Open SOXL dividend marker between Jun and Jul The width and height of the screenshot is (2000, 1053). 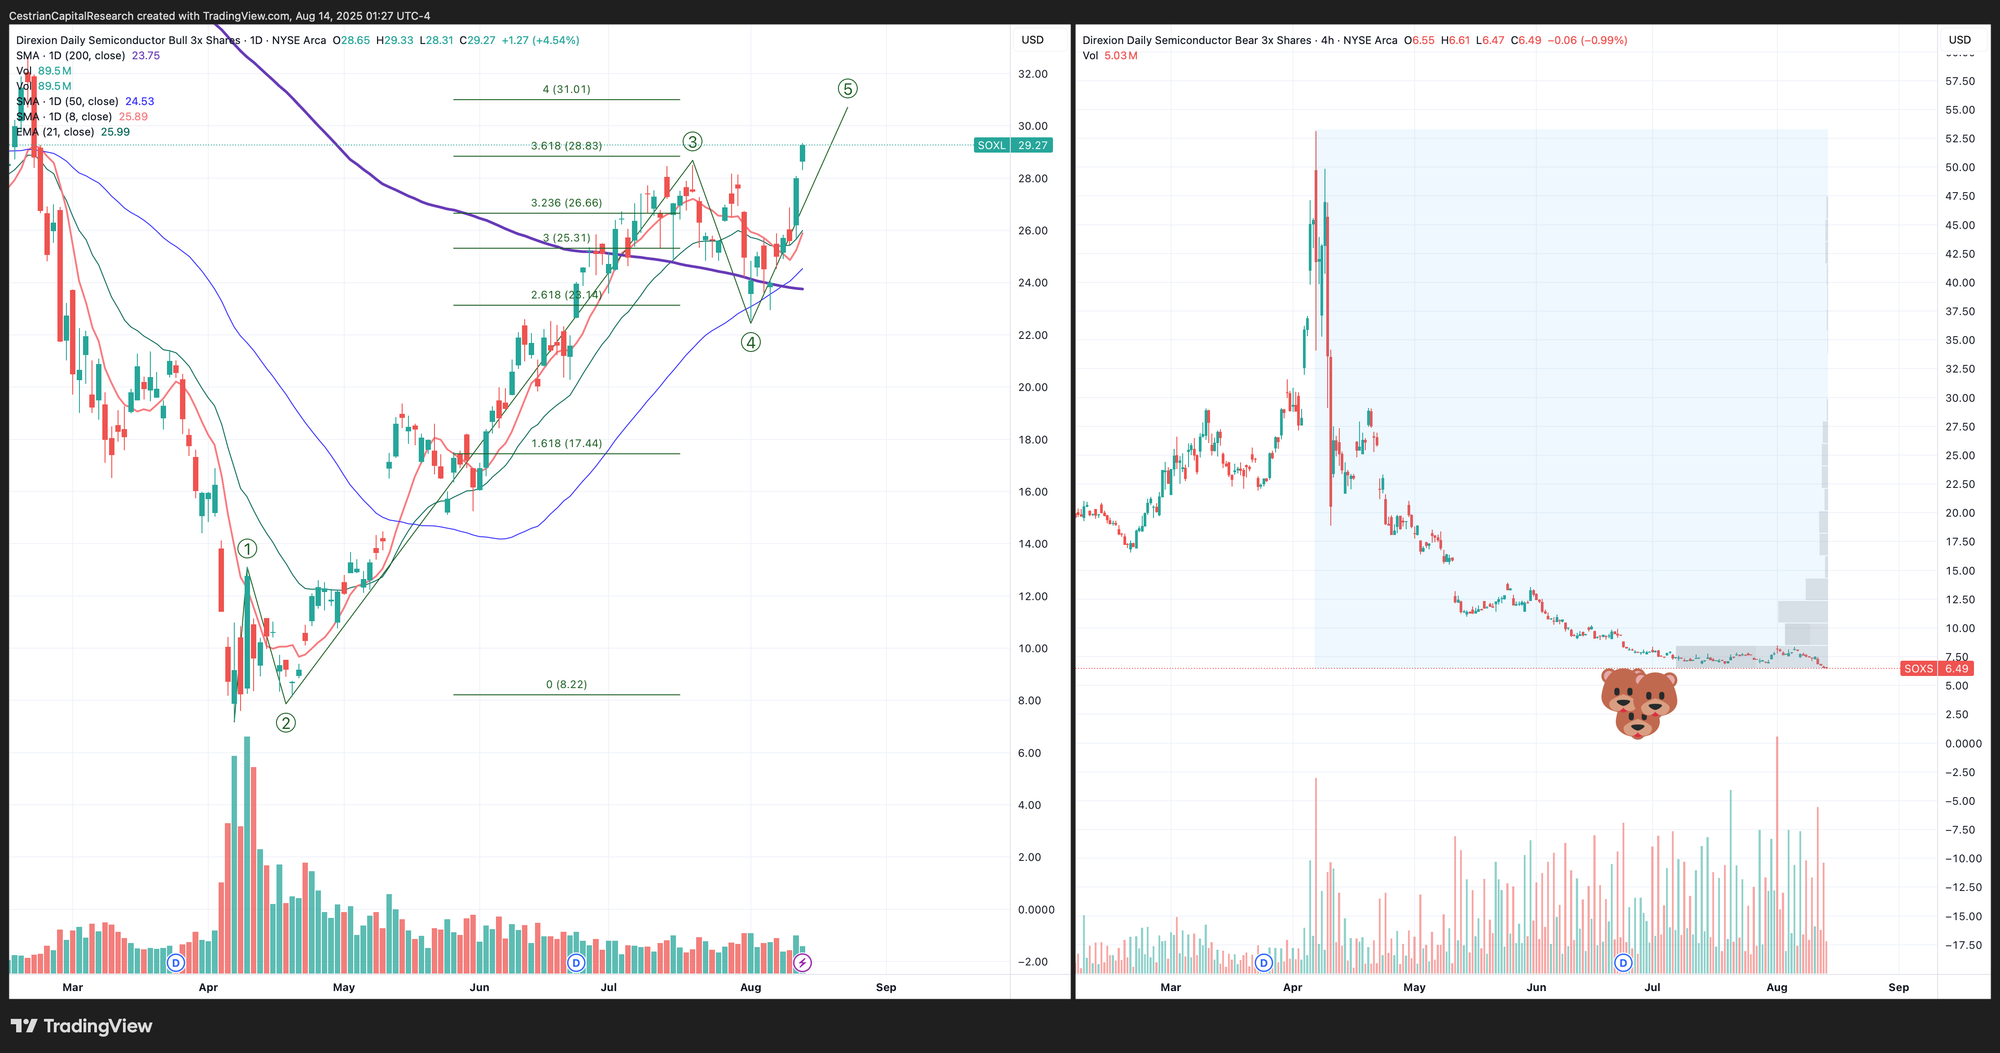pyautogui.click(x=575, y=962)
